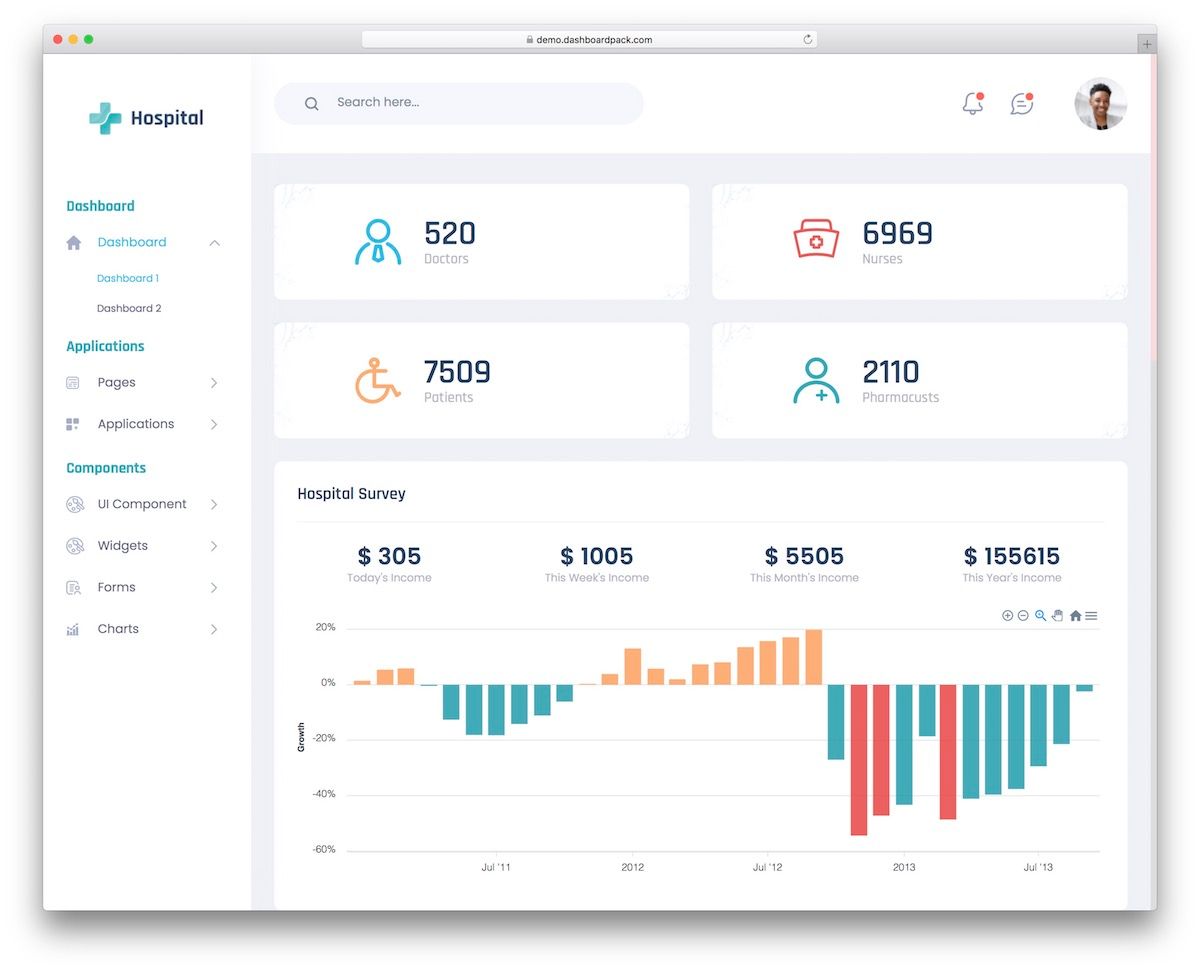Click the Doctors icon on the 520 card
Screen dimensions: 1200x972
click(380, 240)
